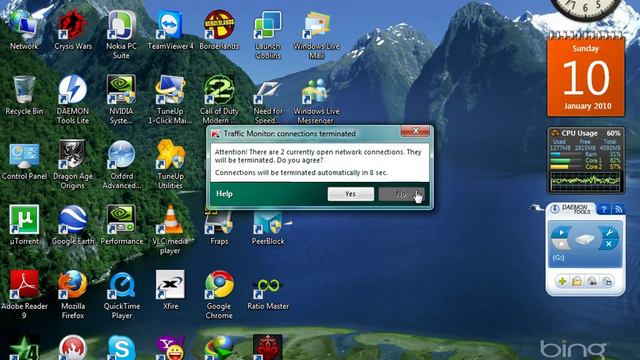Open Internet Download Manager shortcut icon

pos(219,348)
